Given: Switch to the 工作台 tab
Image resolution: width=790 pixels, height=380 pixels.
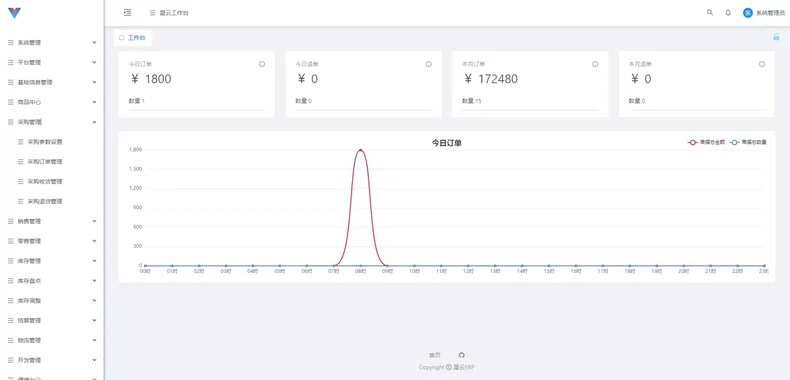Looking at the screenshot, I should click(x=133, y=38).
